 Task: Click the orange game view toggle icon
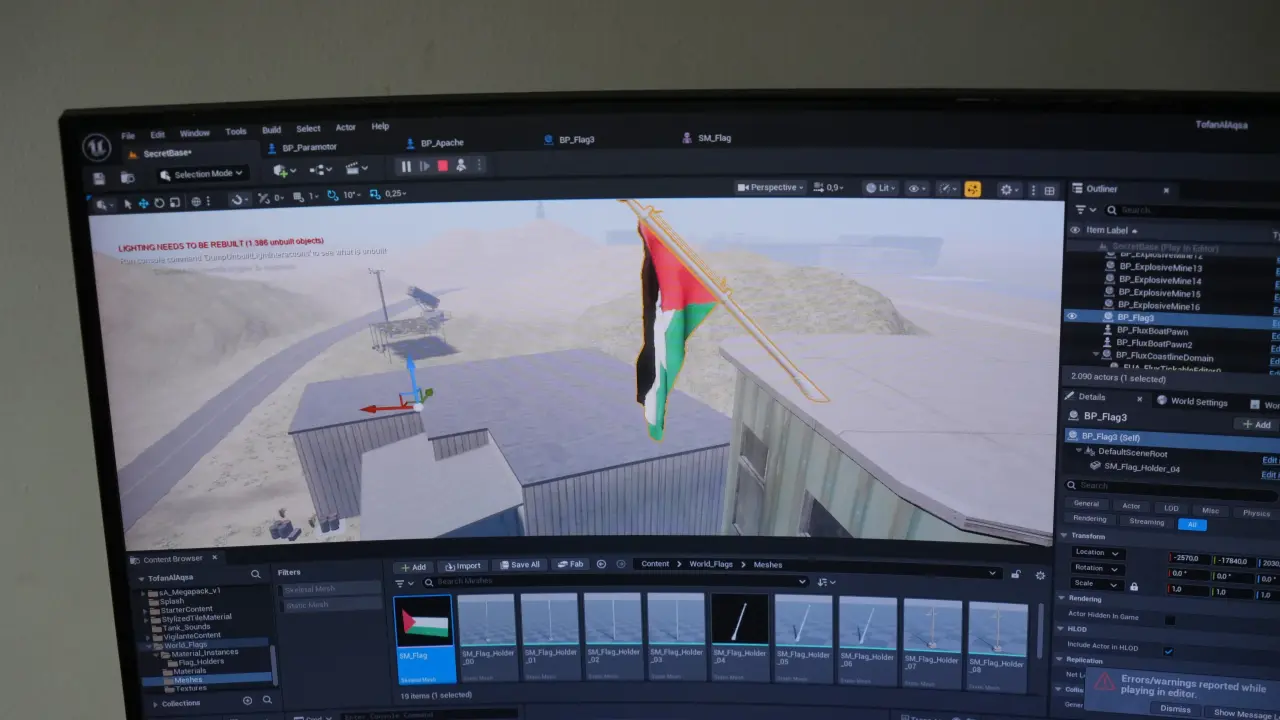(972, 189)
